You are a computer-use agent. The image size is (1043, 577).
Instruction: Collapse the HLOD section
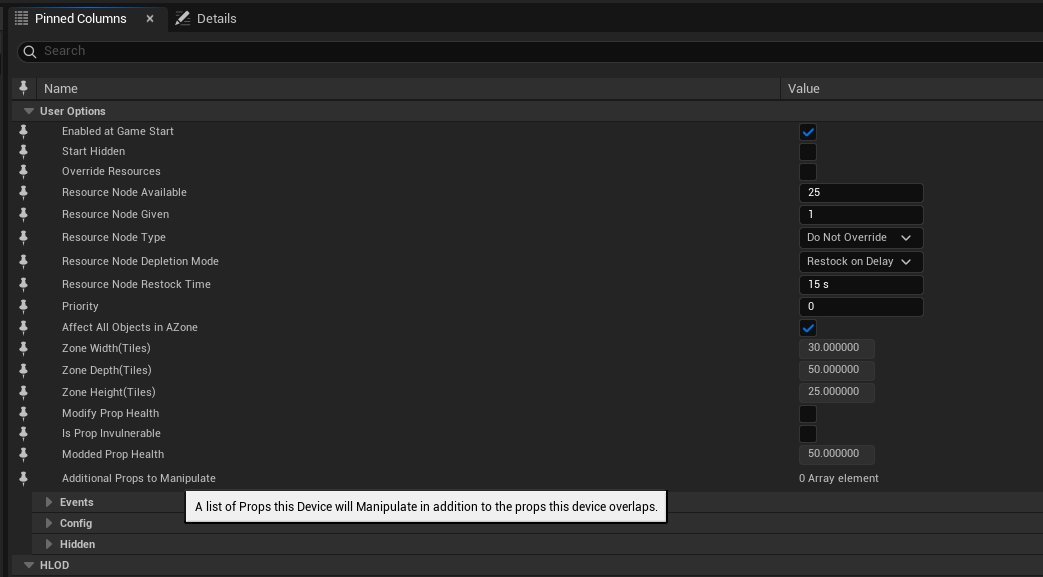pyautogui.click(x=29, y=565)
